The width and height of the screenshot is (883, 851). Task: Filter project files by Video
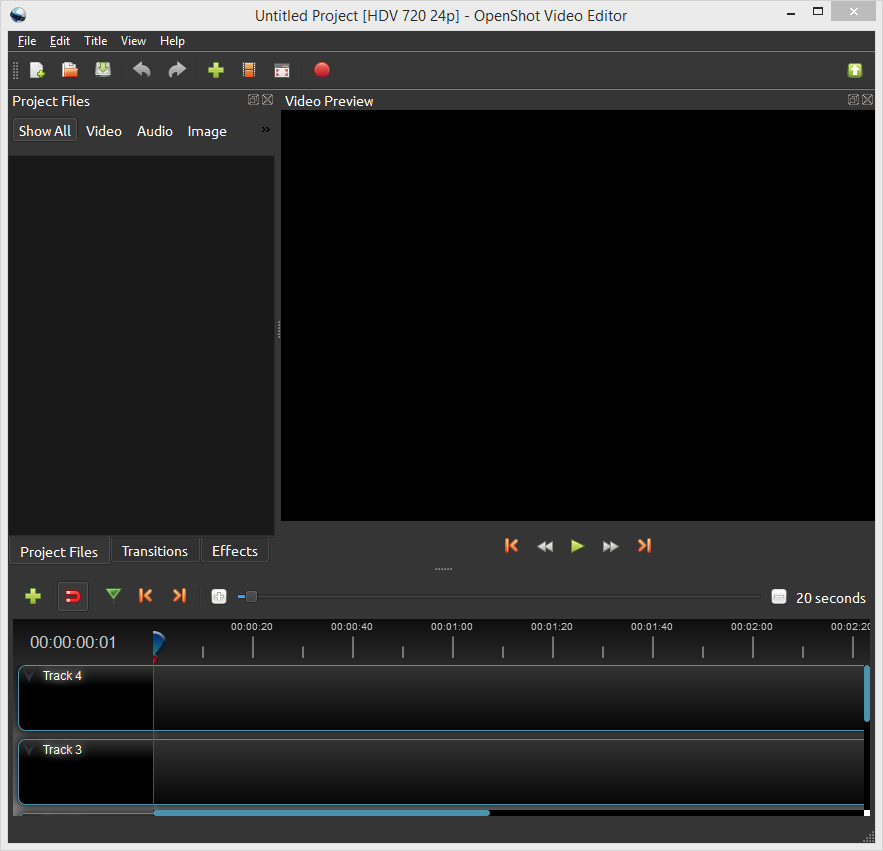coord(104,131)
